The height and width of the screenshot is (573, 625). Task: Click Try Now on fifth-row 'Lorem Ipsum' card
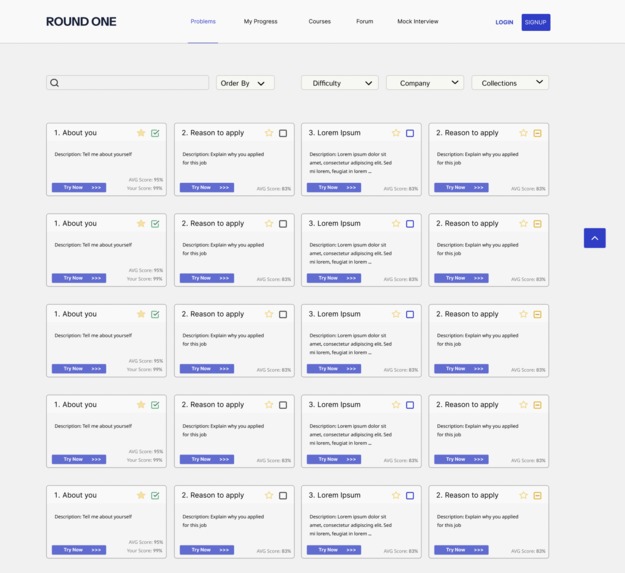coord(334,550)
